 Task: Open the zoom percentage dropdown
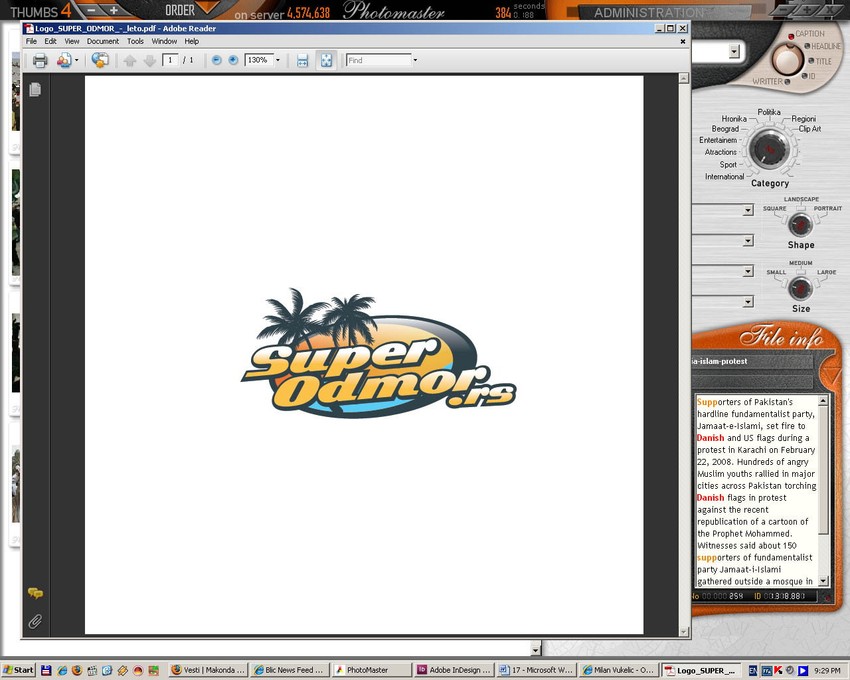click(x=278, y=60)
